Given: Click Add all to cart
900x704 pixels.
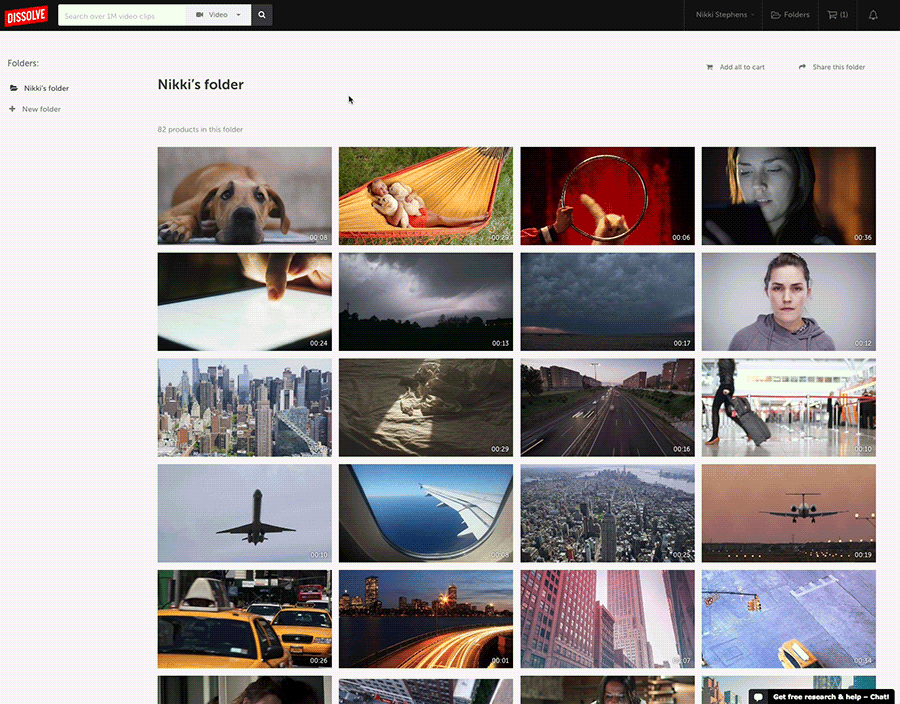Looking at the screenshot, I should pyautogui.click(x=735, y=67).
